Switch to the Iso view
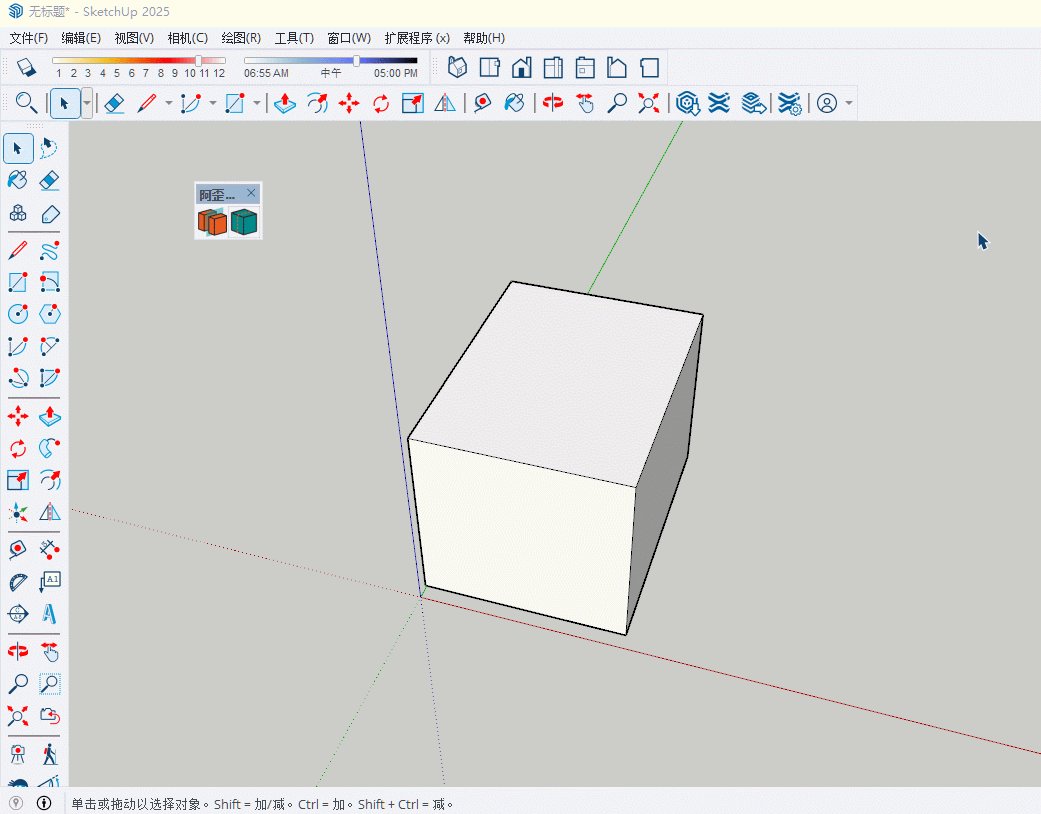 [457, 67]
